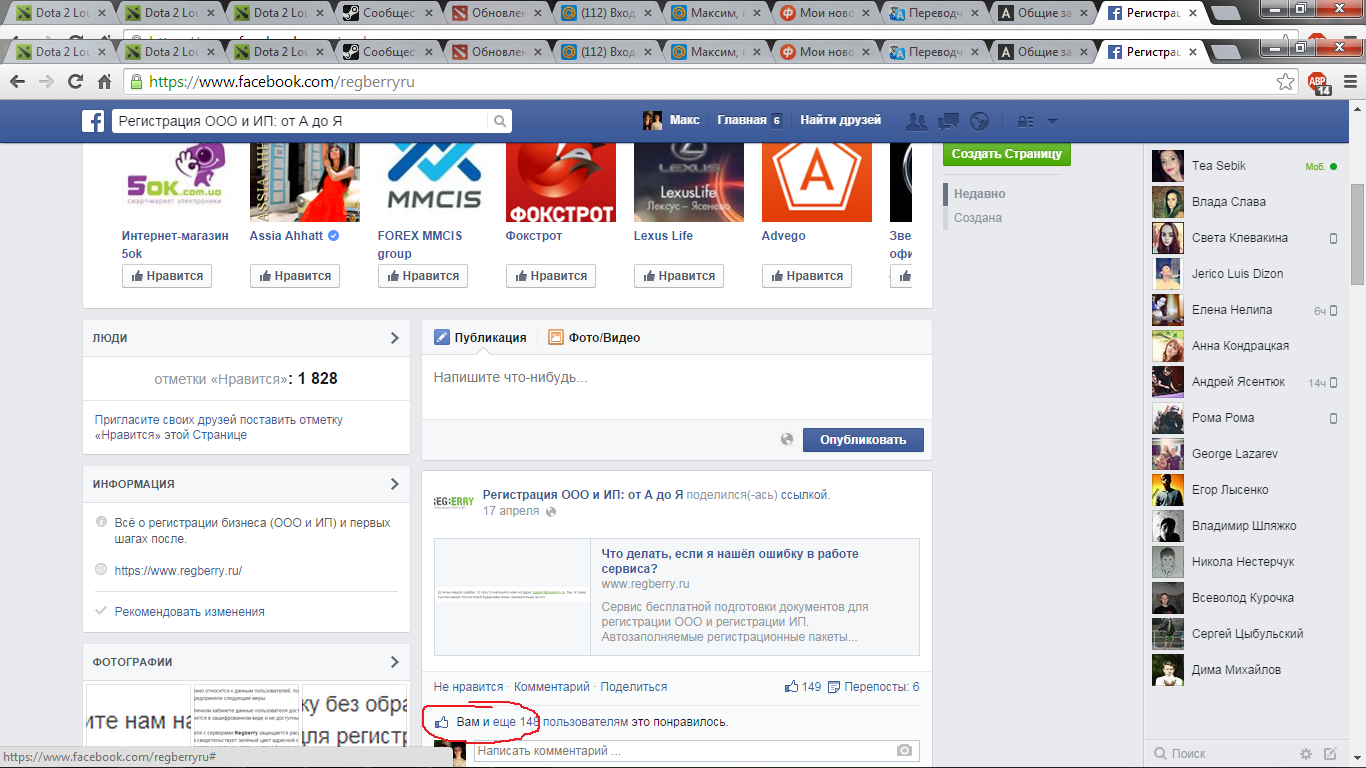Bookmark this page with the star icon
The width and height of the screenshot is (1366, 768).
point(1286,82)
